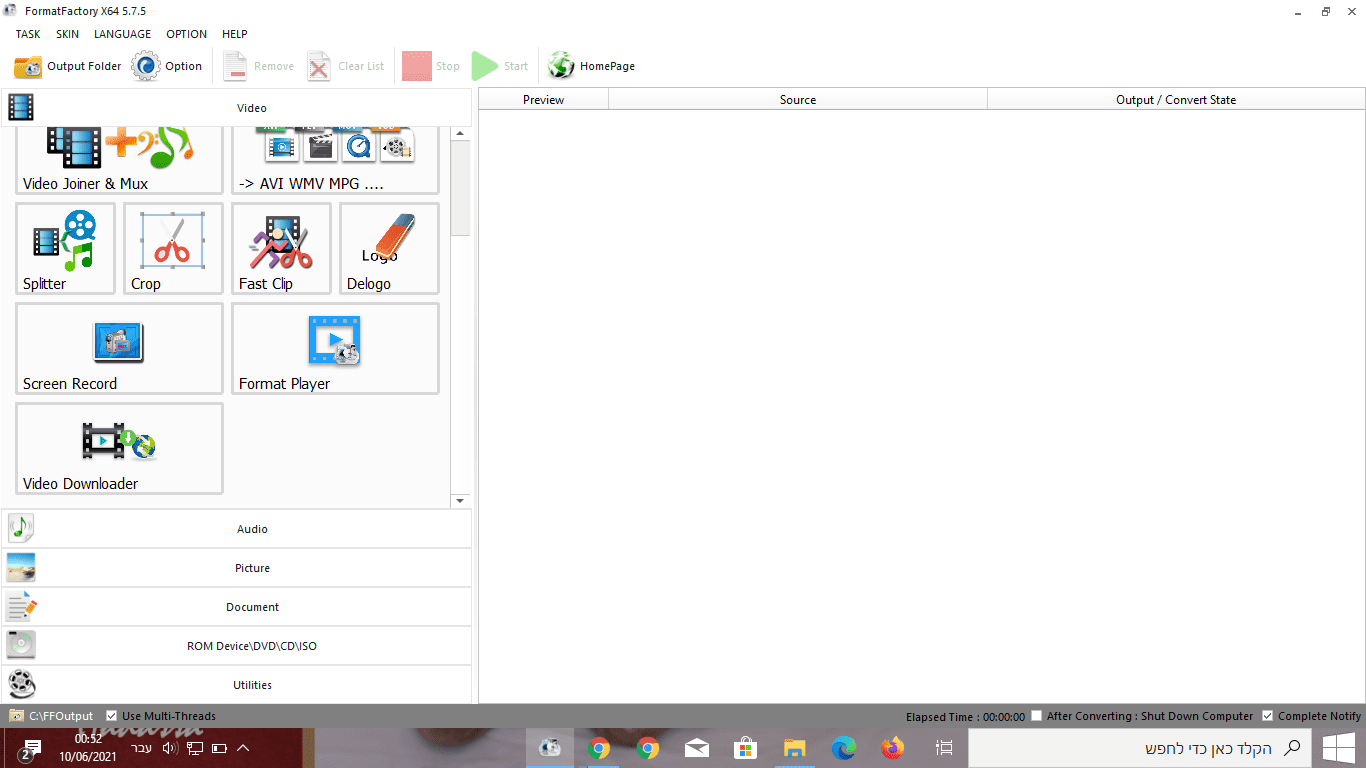Show hidden system tray icons

(x=243, y=748)
